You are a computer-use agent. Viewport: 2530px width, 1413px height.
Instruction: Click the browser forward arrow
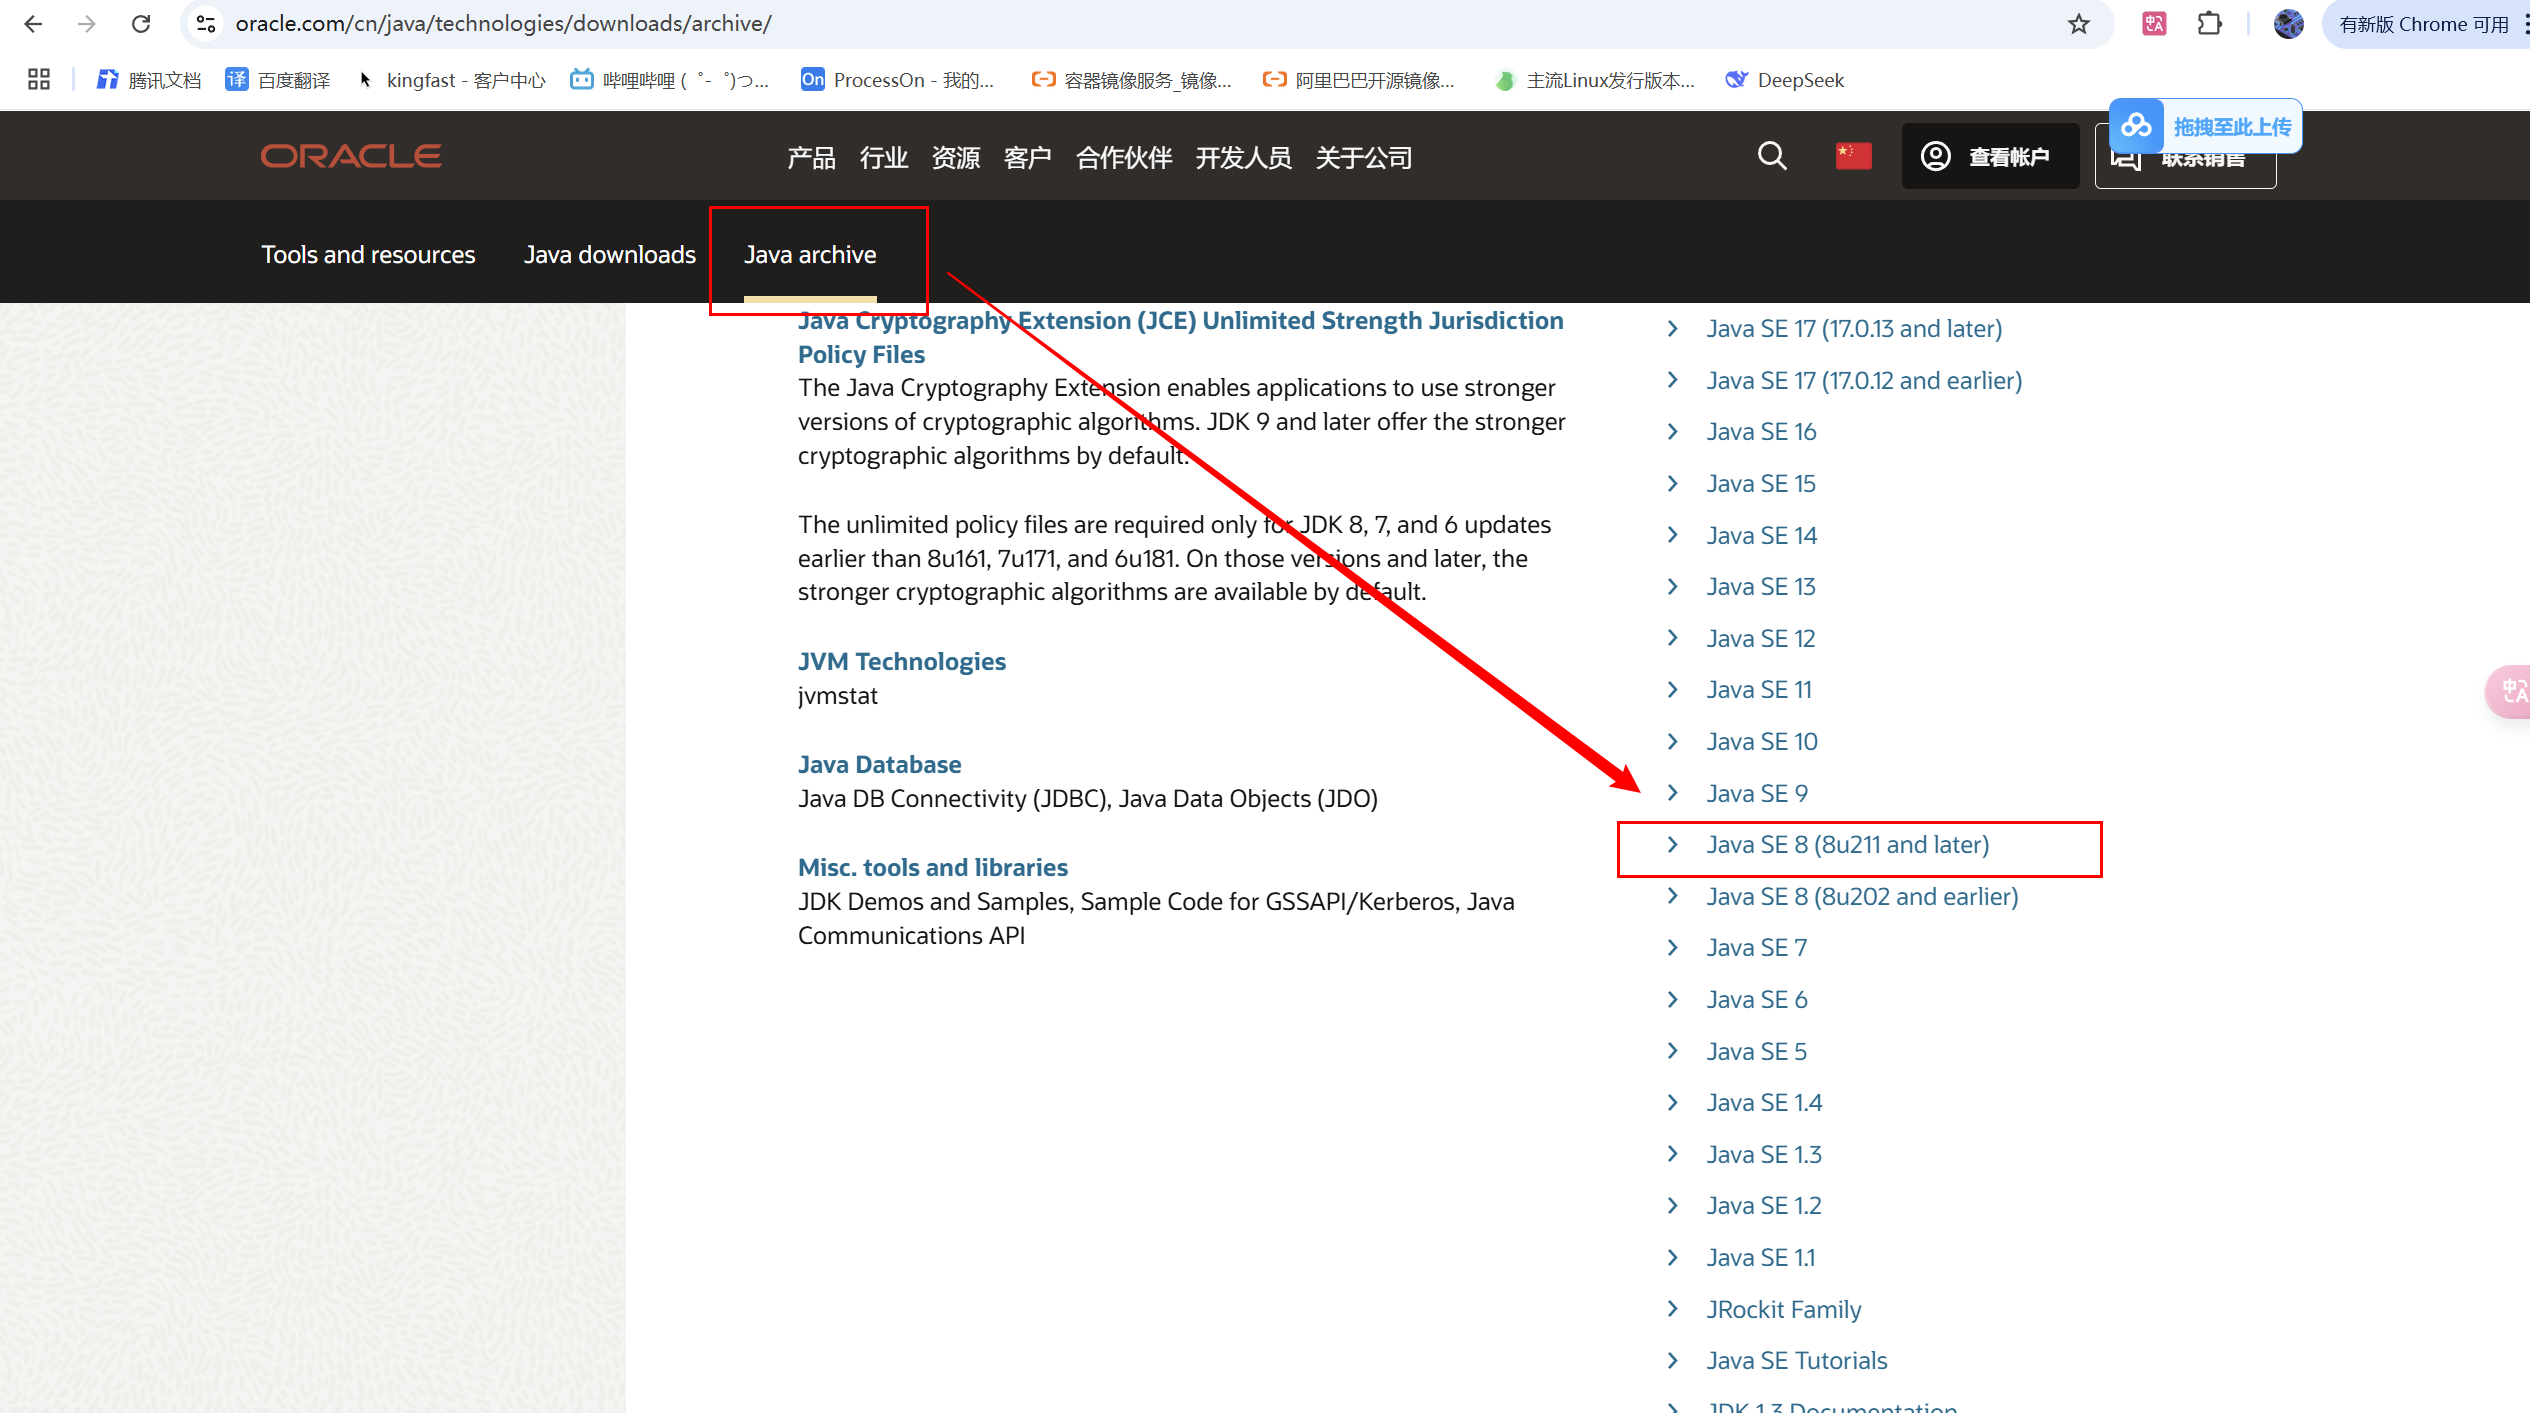tap(87, 24)
